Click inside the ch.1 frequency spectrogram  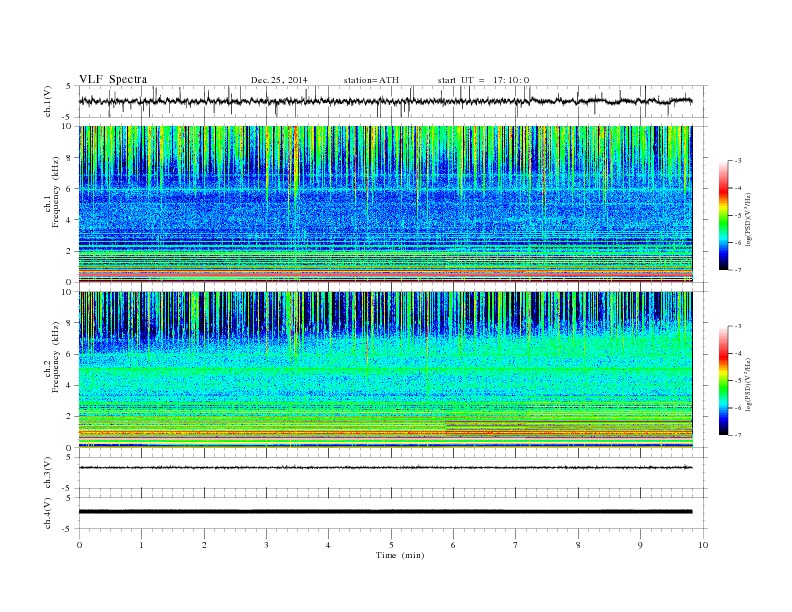(385, 204)
